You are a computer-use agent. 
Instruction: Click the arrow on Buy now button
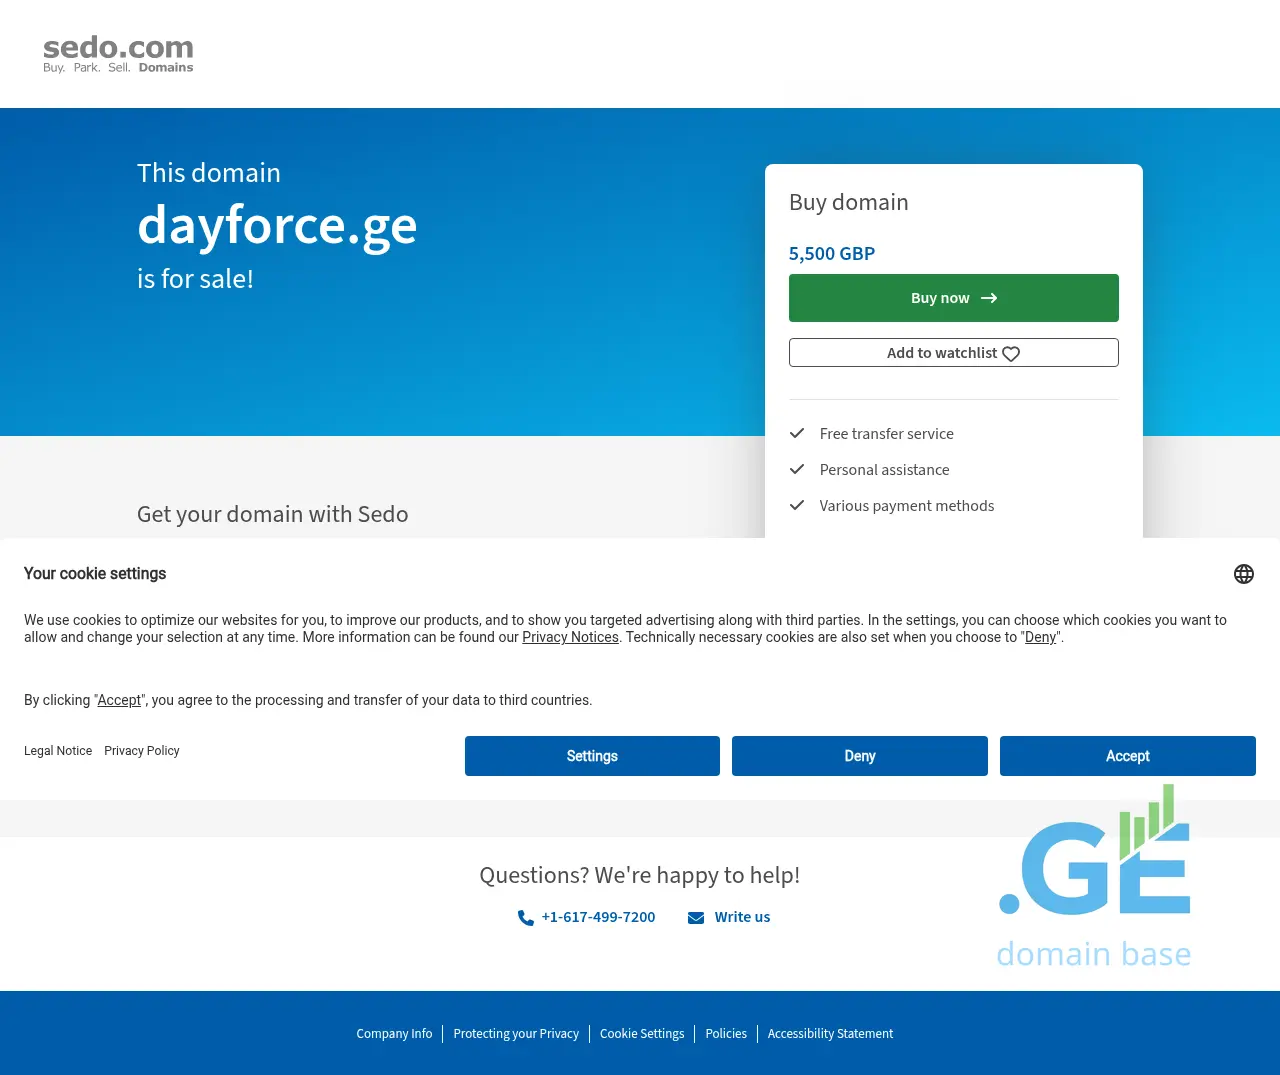click(989, 298)
